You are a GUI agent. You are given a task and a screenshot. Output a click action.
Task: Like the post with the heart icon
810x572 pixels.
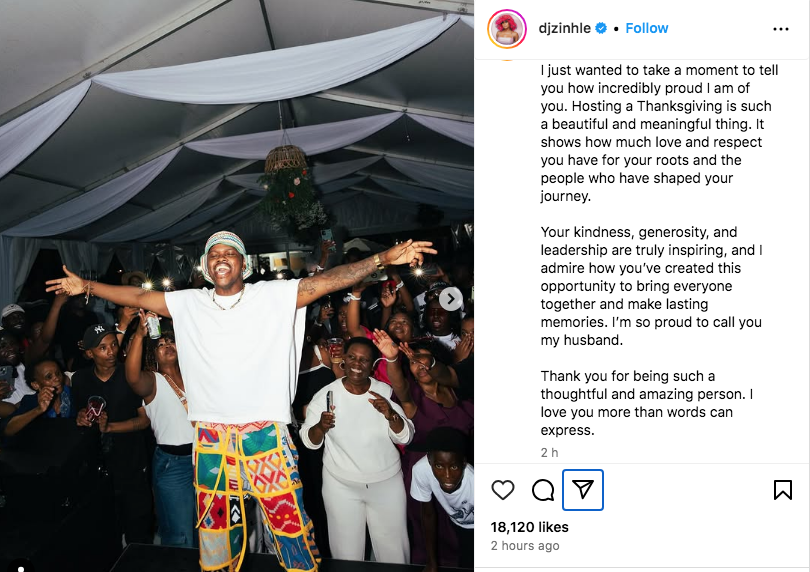coord(503,490)
